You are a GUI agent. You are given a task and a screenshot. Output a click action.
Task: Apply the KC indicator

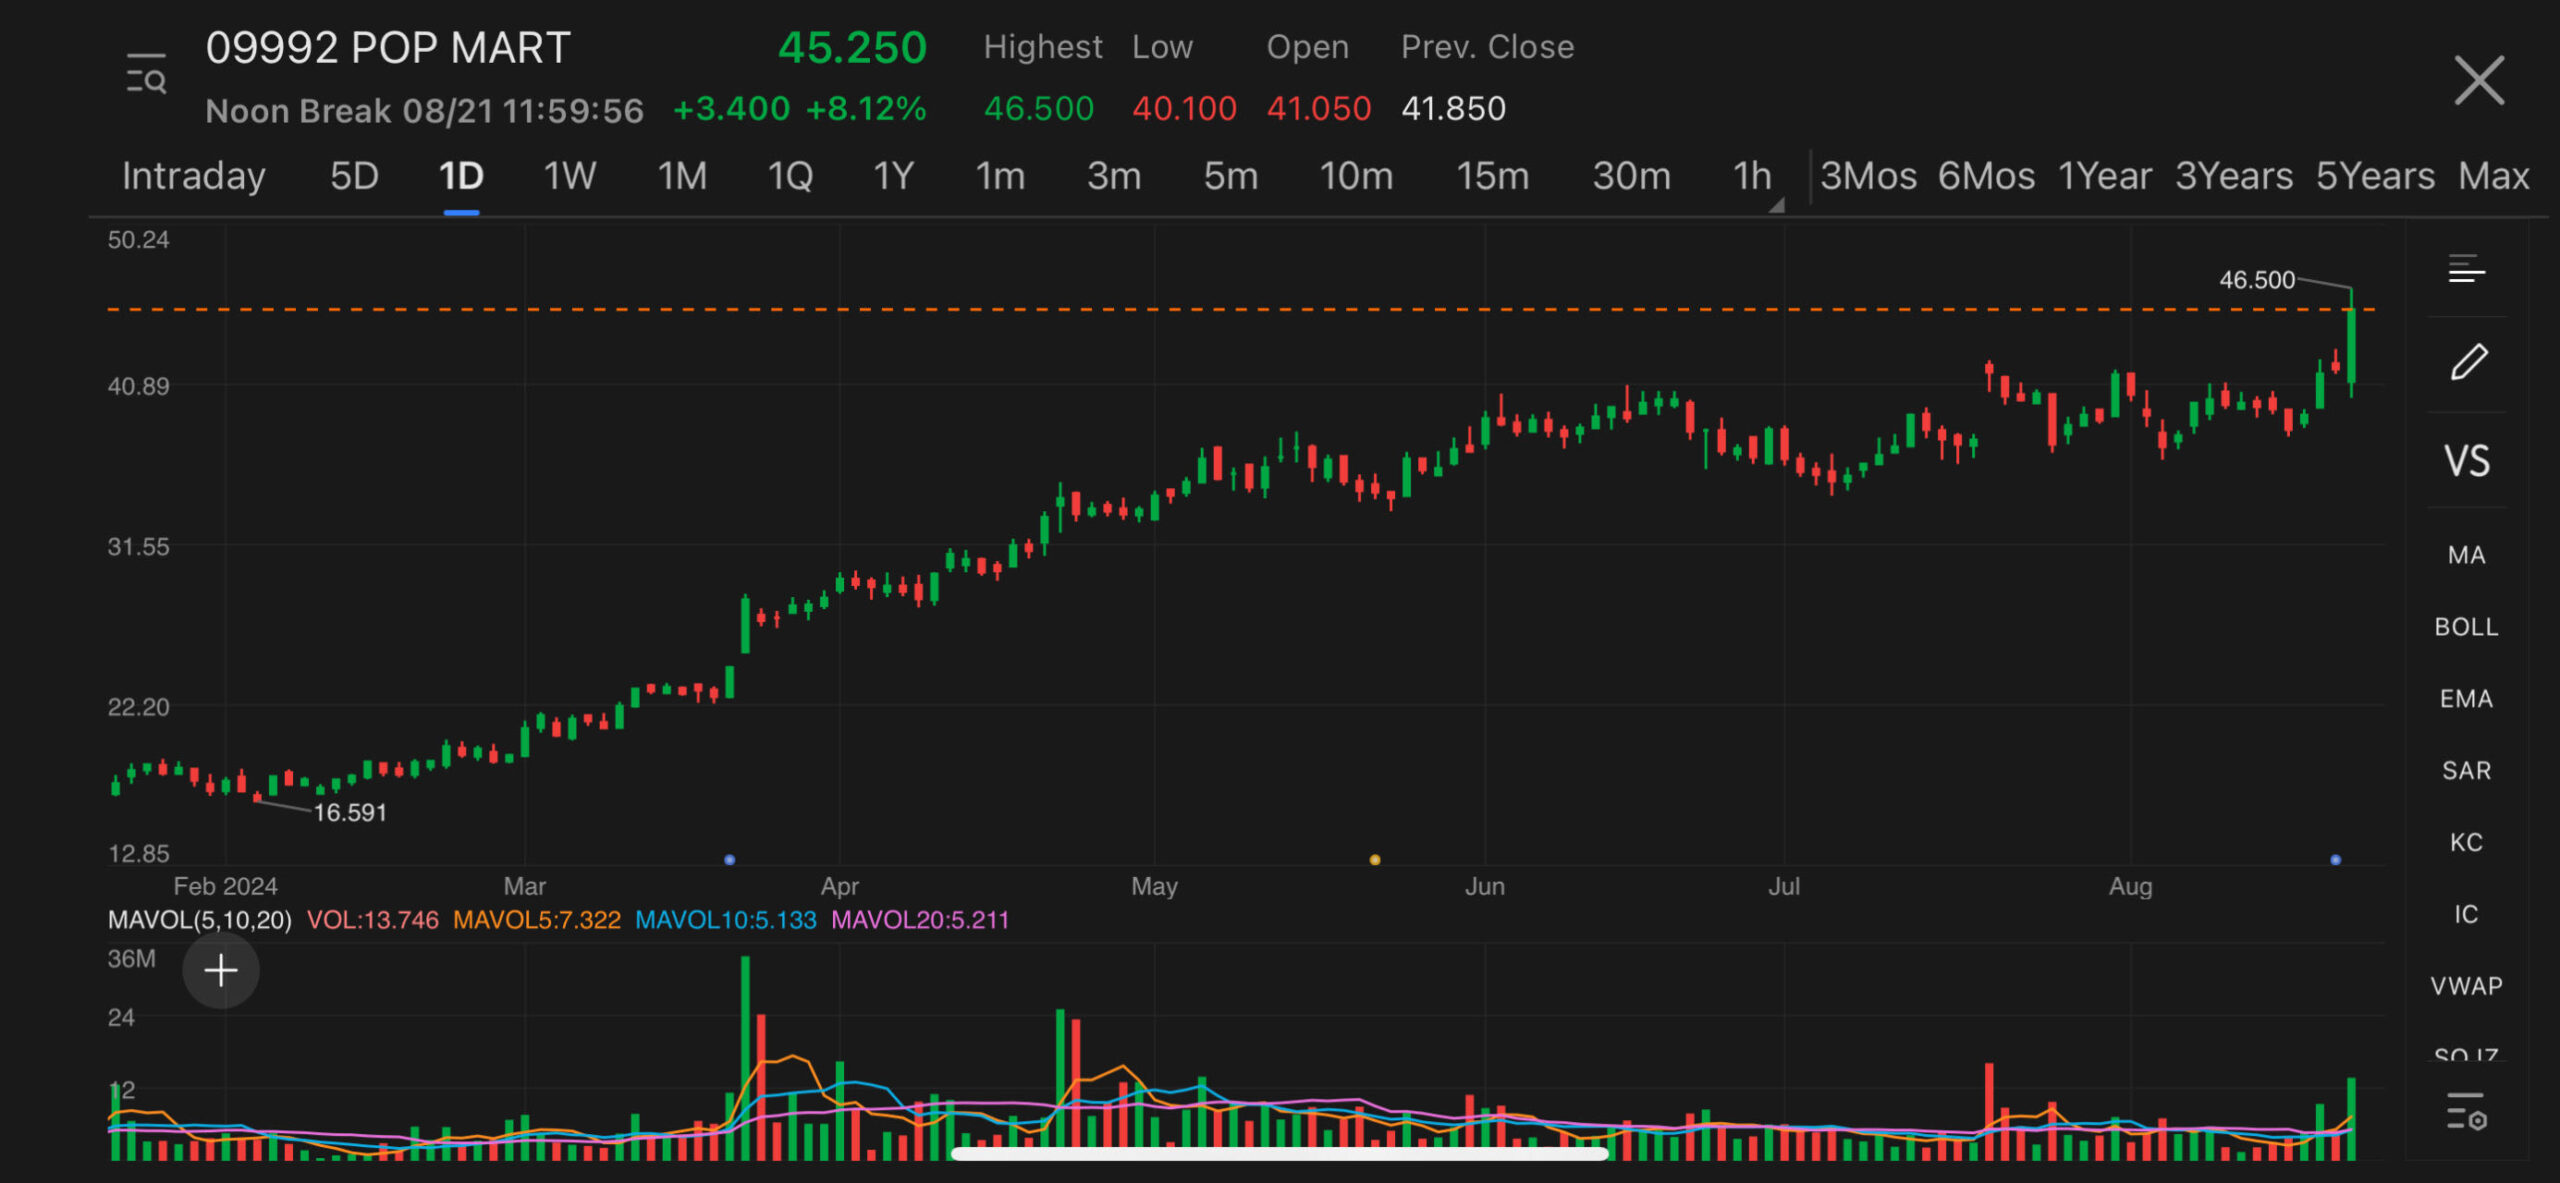2466,842
